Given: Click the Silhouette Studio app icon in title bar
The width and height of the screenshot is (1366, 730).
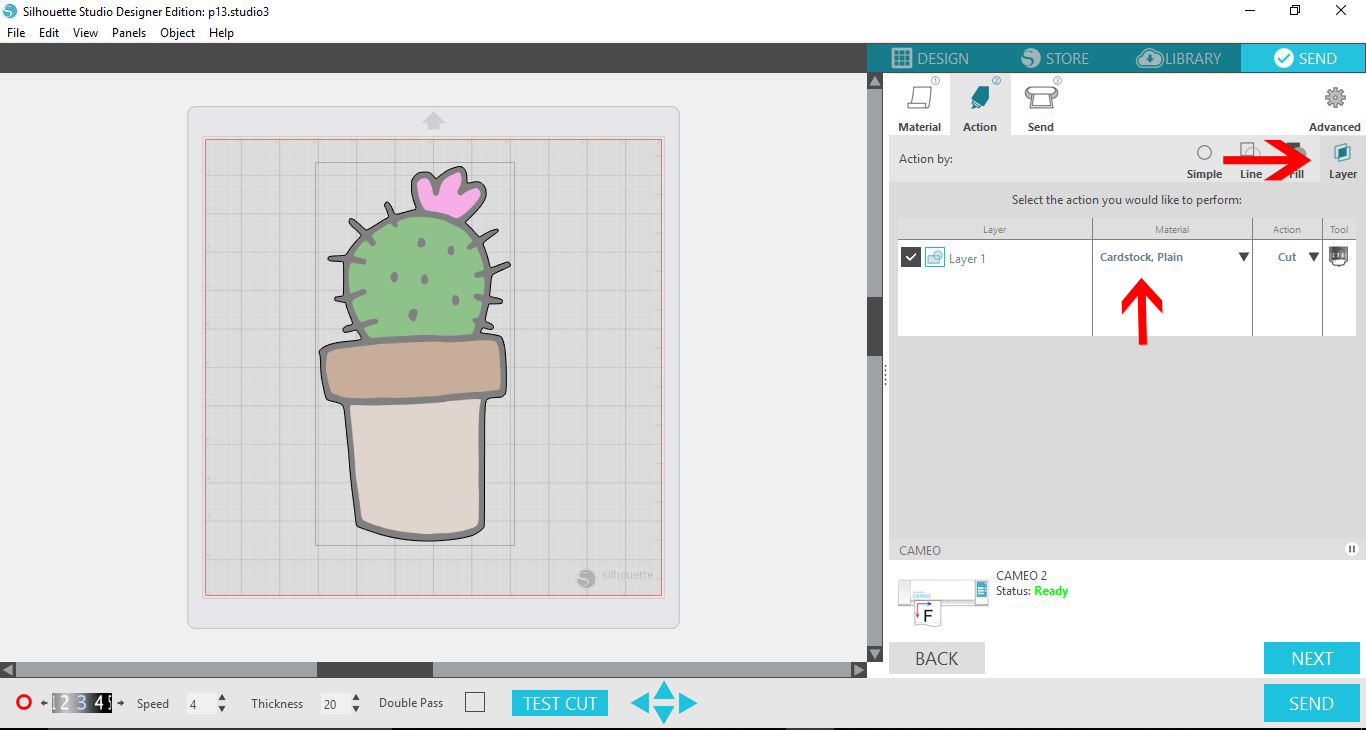Looking at the screenshot, I should [x=10, y=11].
